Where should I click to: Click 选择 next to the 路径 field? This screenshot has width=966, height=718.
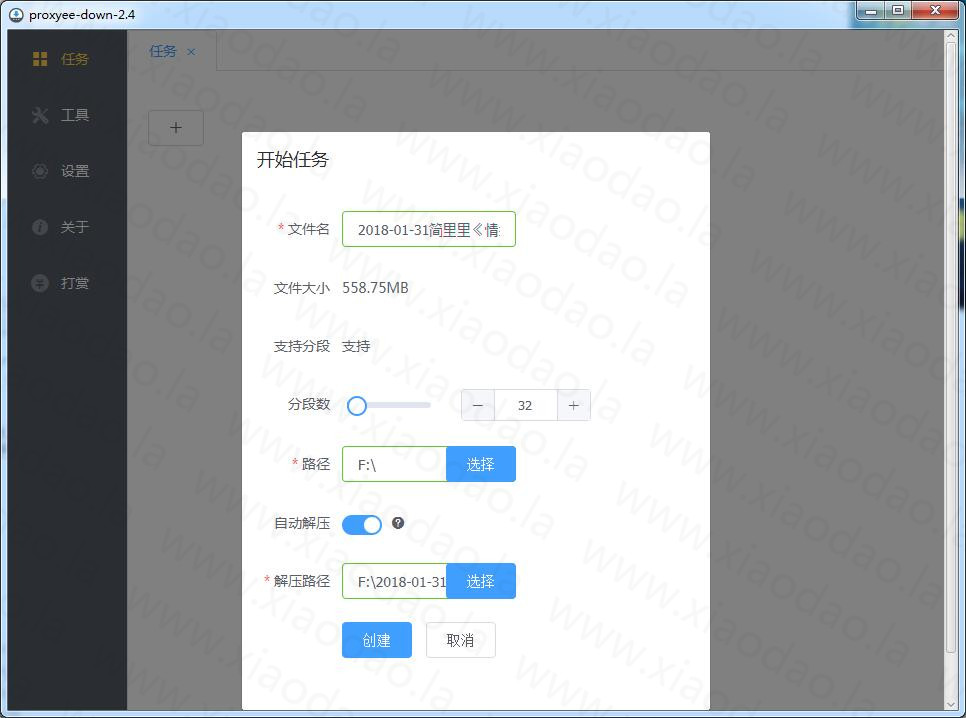[x=481, y=463]
